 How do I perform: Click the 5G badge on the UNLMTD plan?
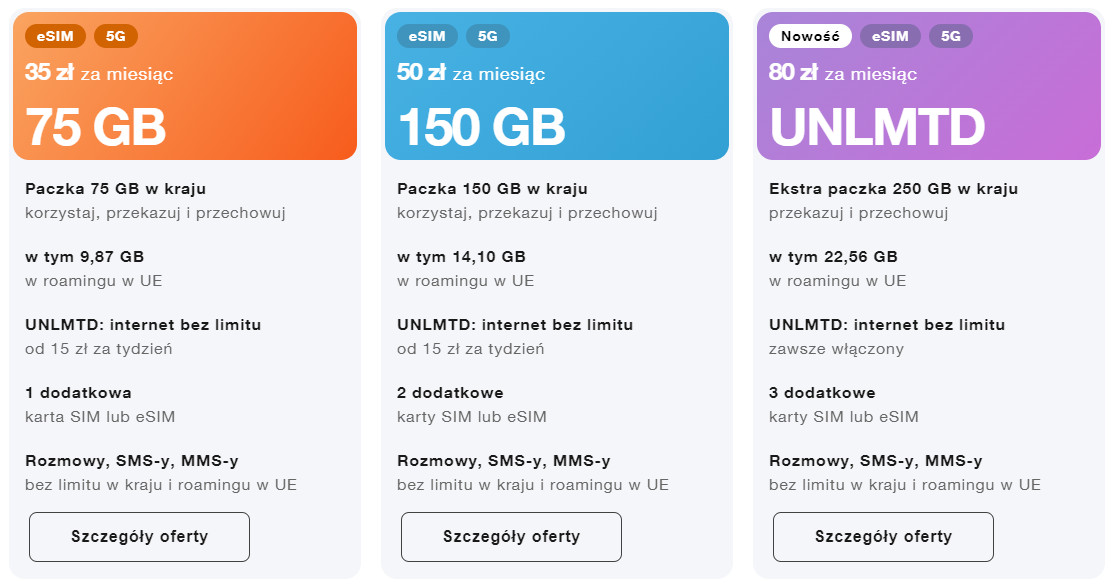951,36
